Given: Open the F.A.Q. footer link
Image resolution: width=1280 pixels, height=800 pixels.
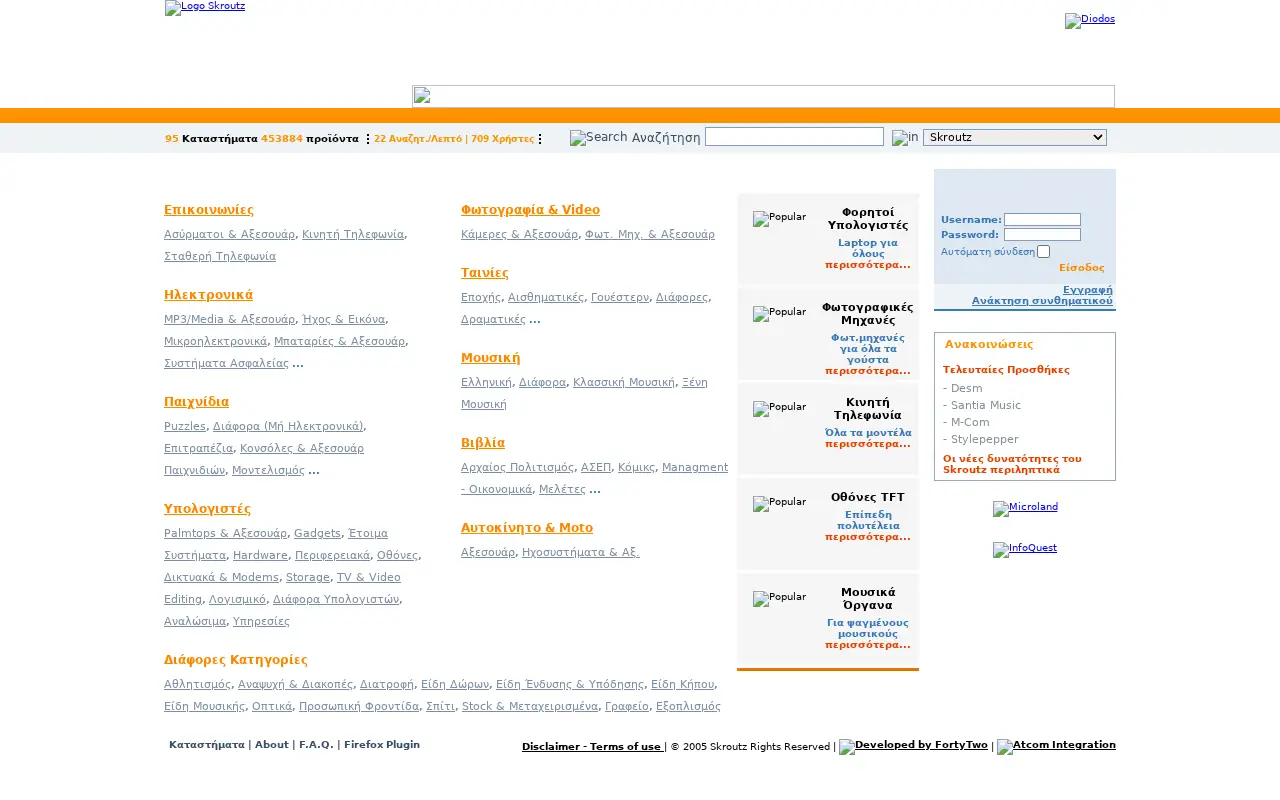Looking at the screenshot, I should coord(316,745).
